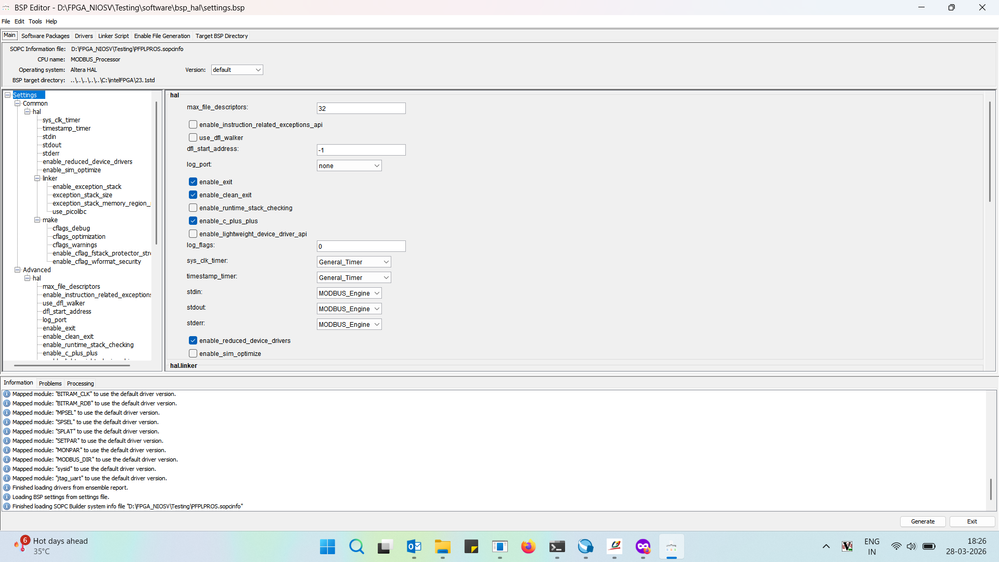Launch Firefox from the taskbar
The image size is (999, 562).
point(528,547)
